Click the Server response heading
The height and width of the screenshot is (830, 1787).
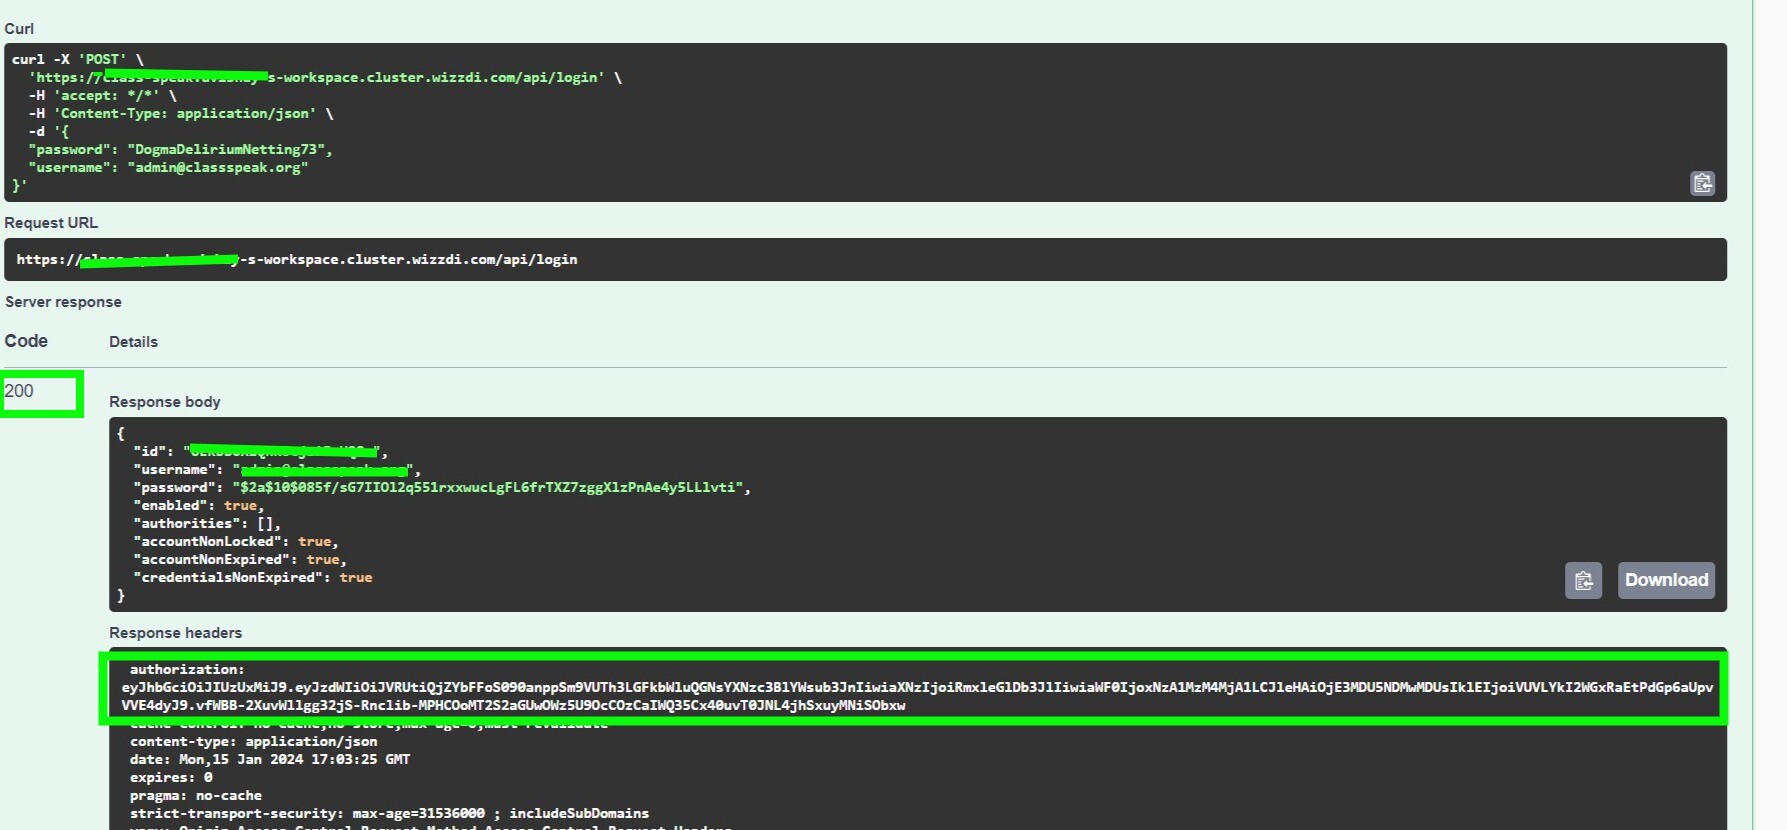coord(63,301)
